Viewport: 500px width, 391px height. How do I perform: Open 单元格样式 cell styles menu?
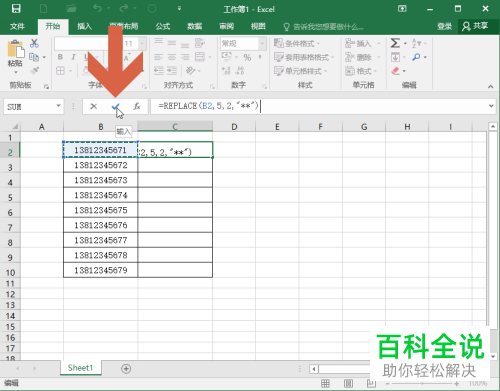click(x=300, y=71)
